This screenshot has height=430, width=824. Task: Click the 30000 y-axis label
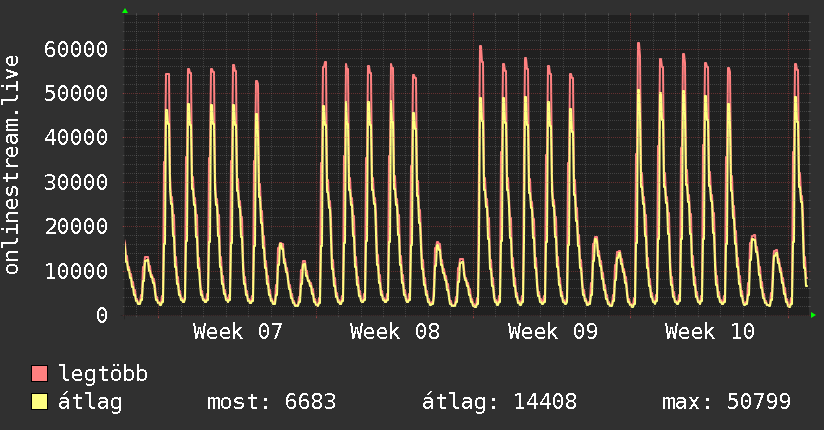click(76, 182)
